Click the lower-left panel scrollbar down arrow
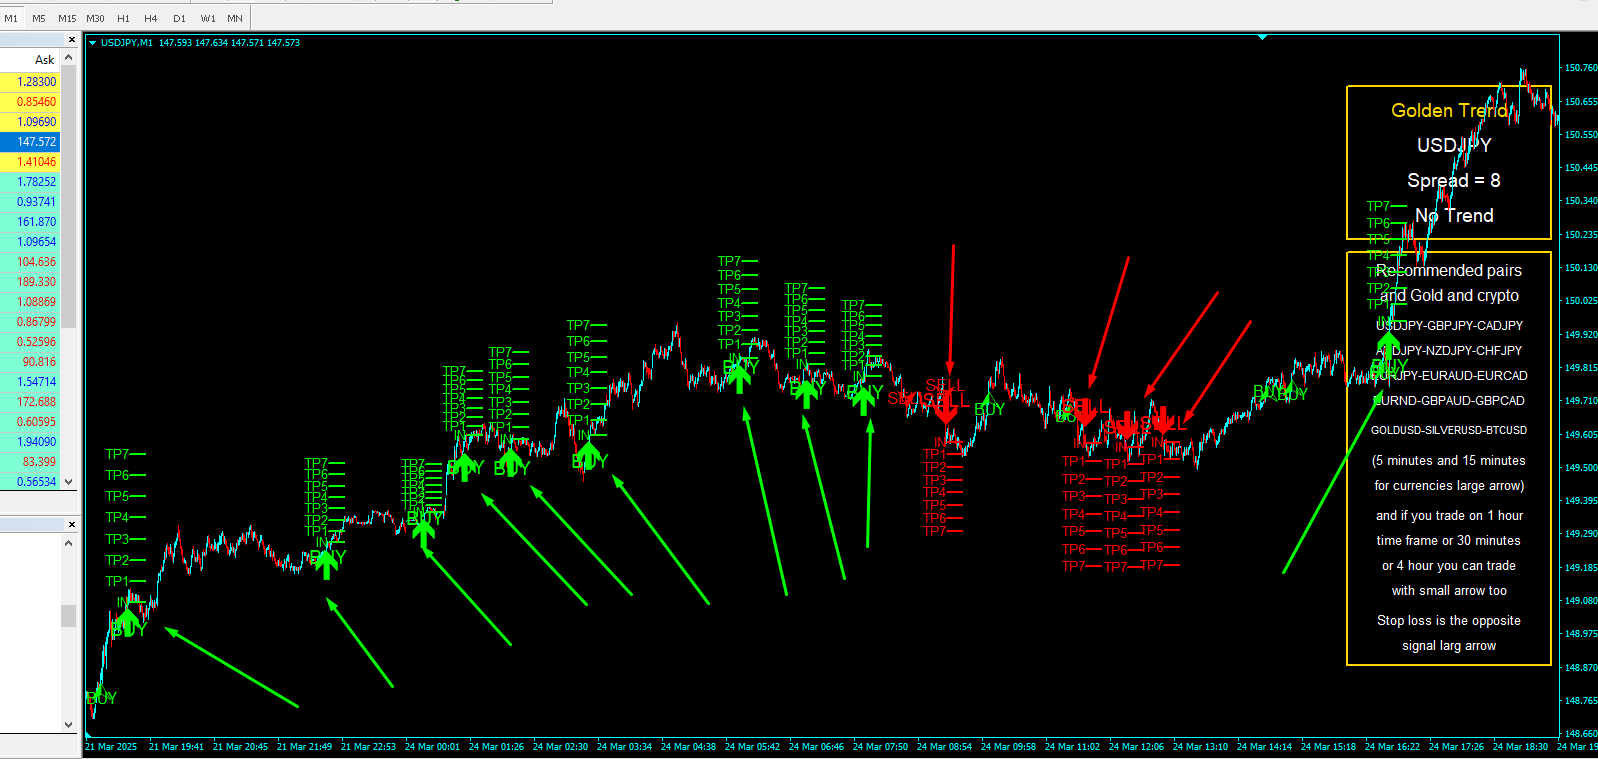The image size is (1598, 759). point(68,725)
